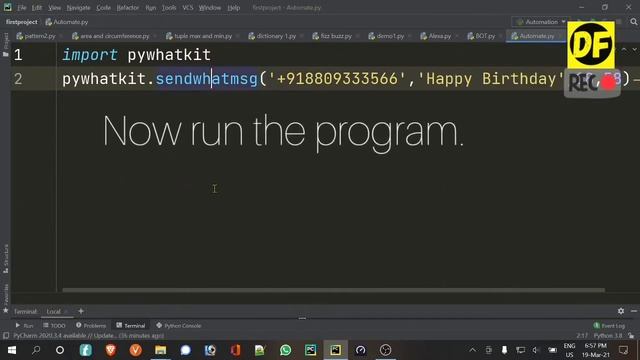The height and width of the screenshot is (360, 640).
Task: Open the Run tool window
Action: pyautogui.click(x=24, y=325)
